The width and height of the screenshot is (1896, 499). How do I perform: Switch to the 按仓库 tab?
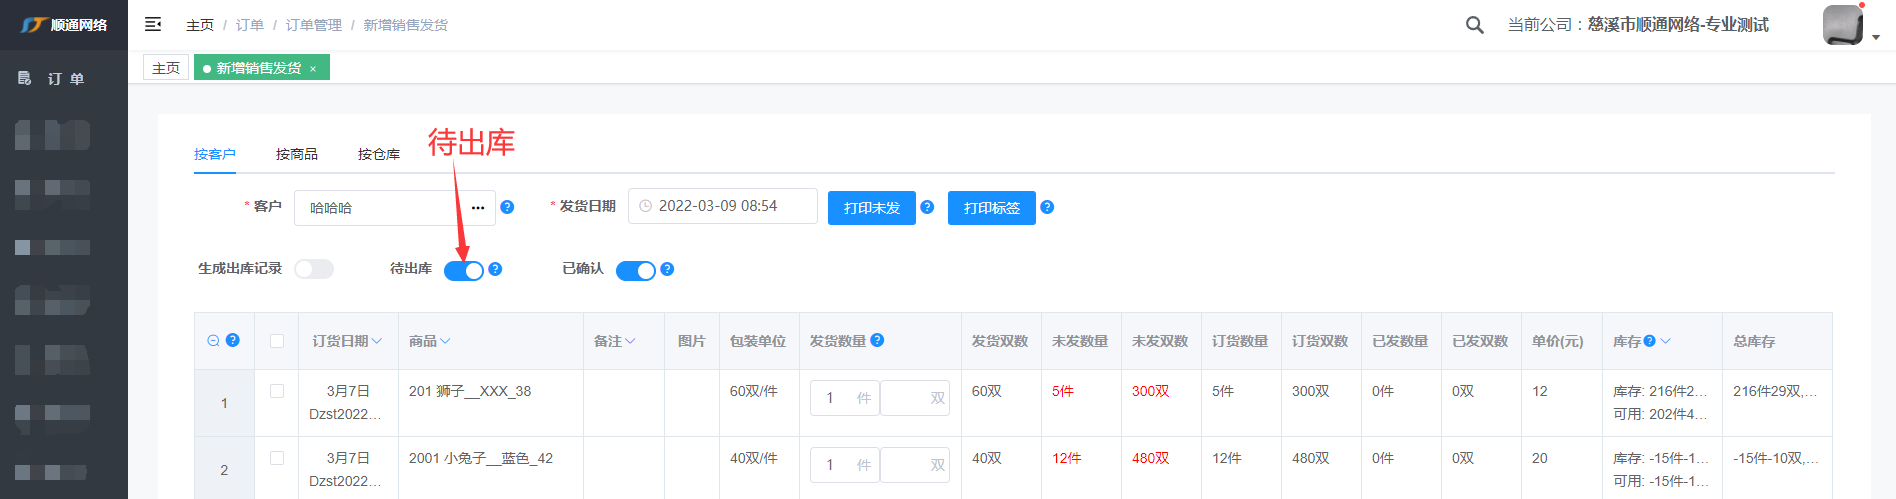(378, 154)
